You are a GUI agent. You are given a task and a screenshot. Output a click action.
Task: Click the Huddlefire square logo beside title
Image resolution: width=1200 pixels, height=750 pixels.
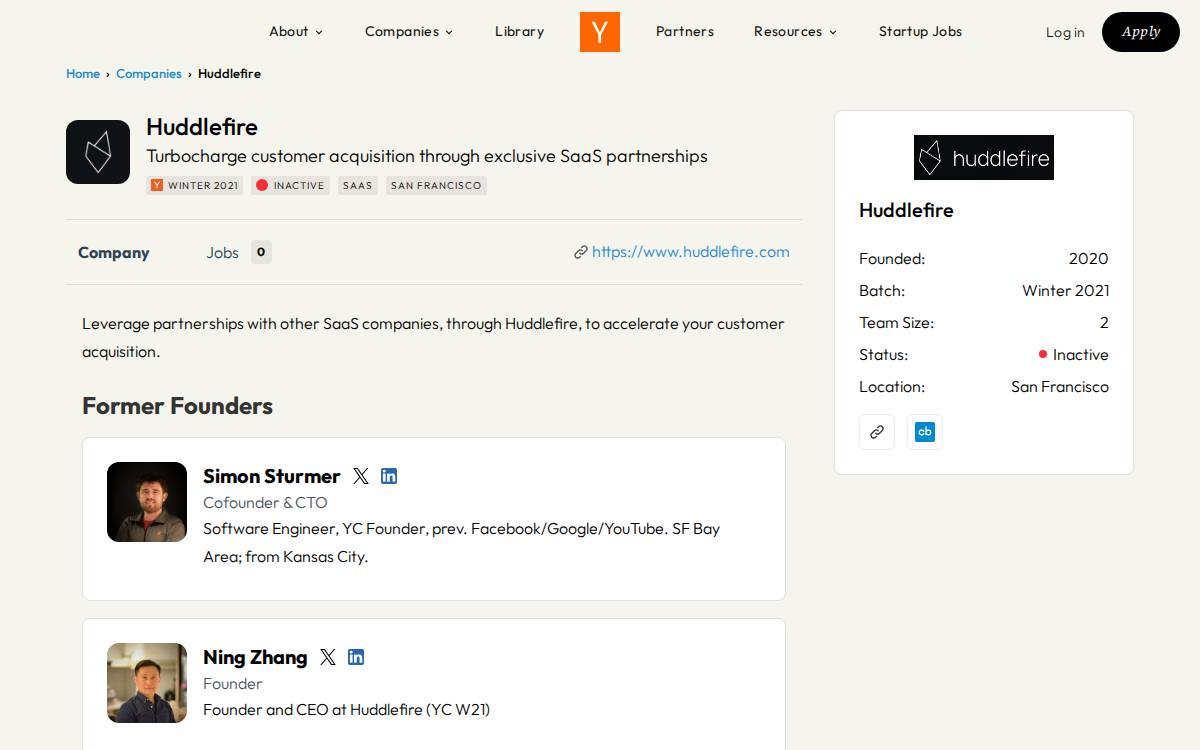(98, 152)
